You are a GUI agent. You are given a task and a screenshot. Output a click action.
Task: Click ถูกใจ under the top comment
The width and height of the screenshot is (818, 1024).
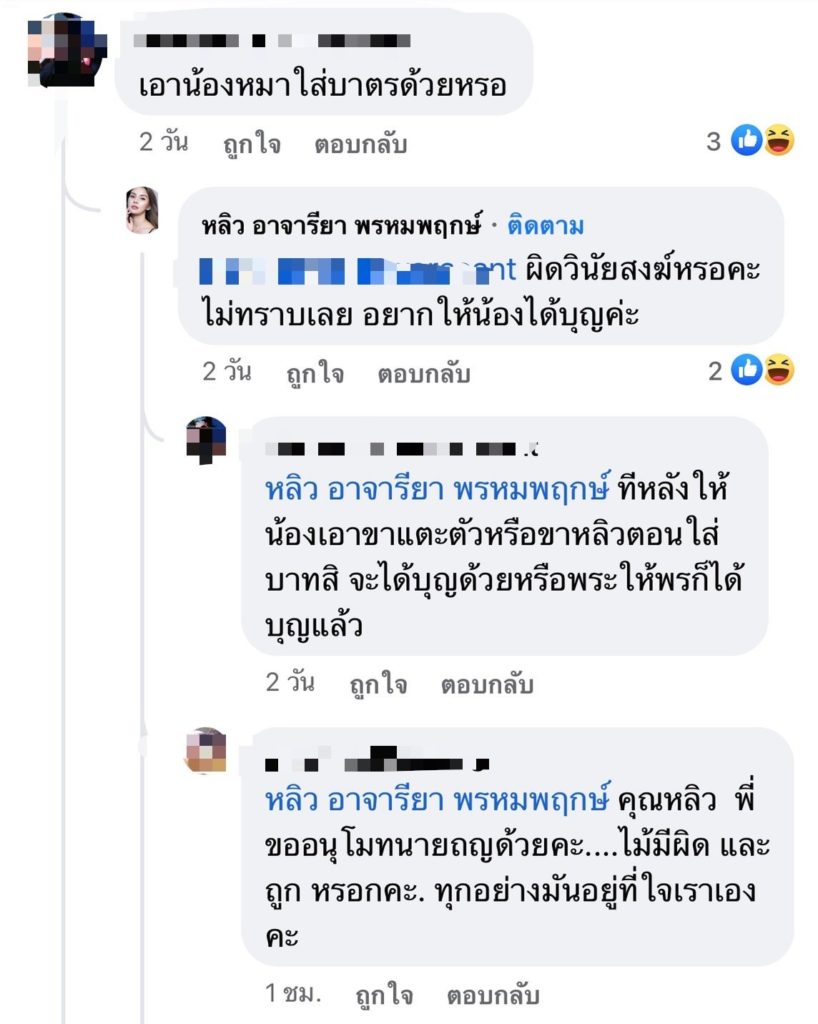coord(252,143)
